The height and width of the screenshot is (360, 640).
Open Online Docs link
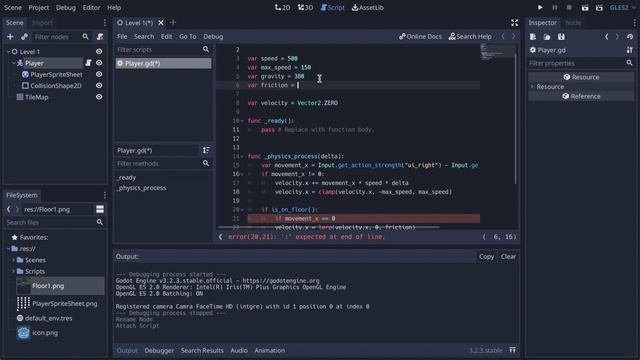tap(420, 36)
